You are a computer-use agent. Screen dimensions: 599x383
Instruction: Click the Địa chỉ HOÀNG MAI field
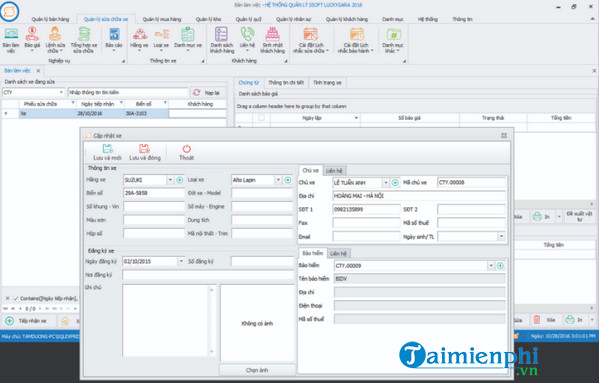pos(419,196)
